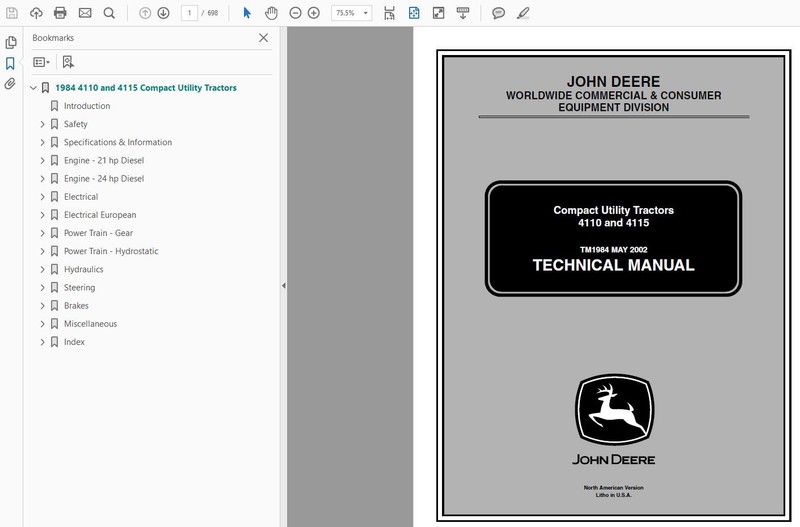Click TM1984 MAY 2002 text
Screen dimensions: 800x527
(x=614, y=250)
